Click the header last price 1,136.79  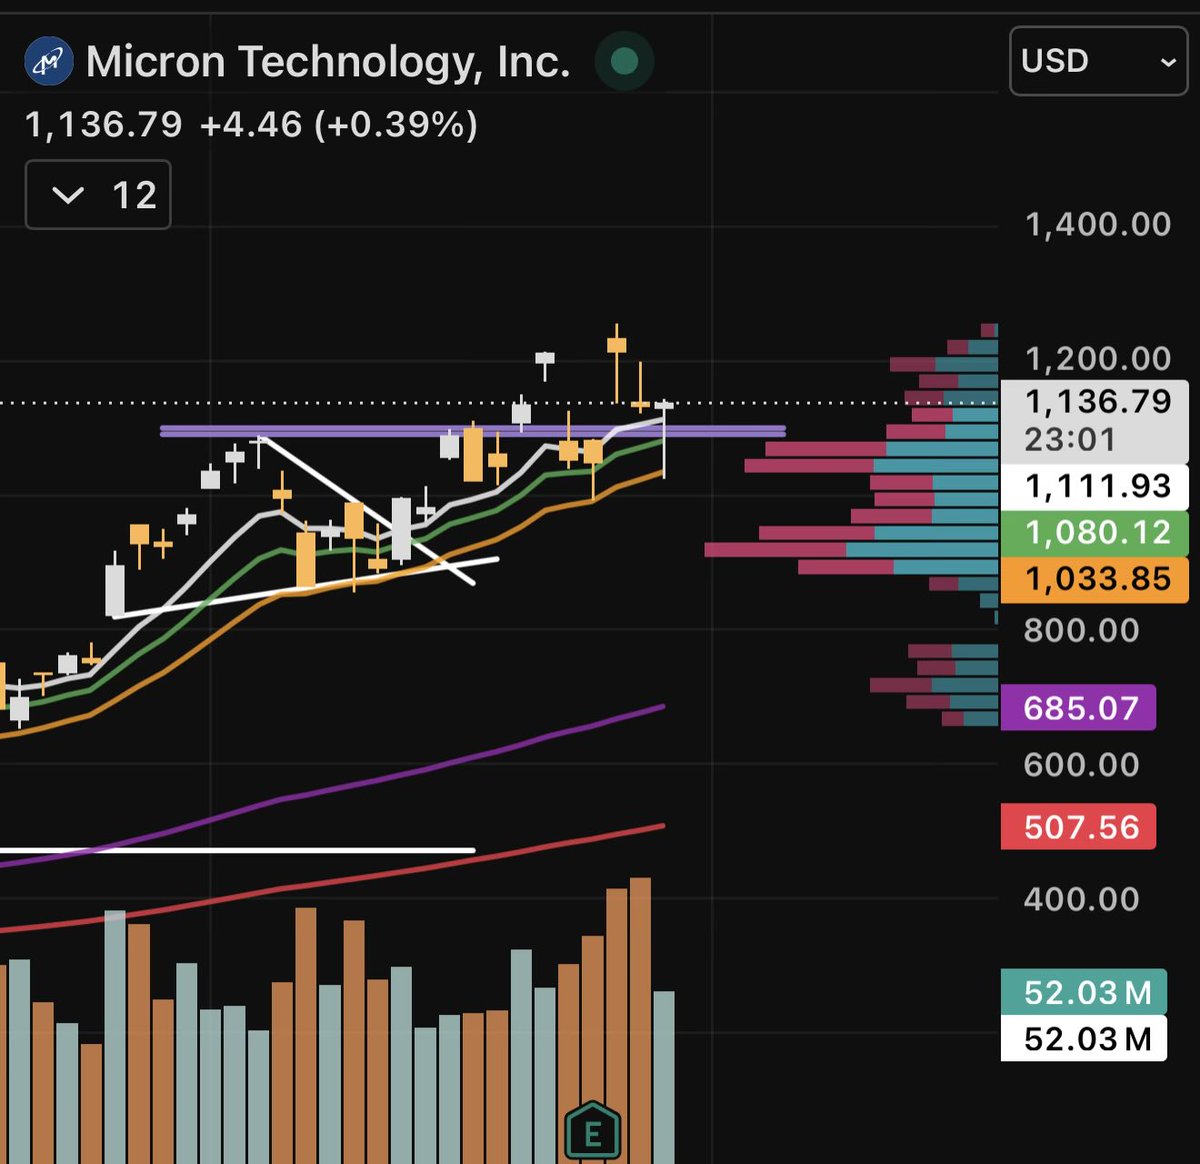(x=104, y=125)
